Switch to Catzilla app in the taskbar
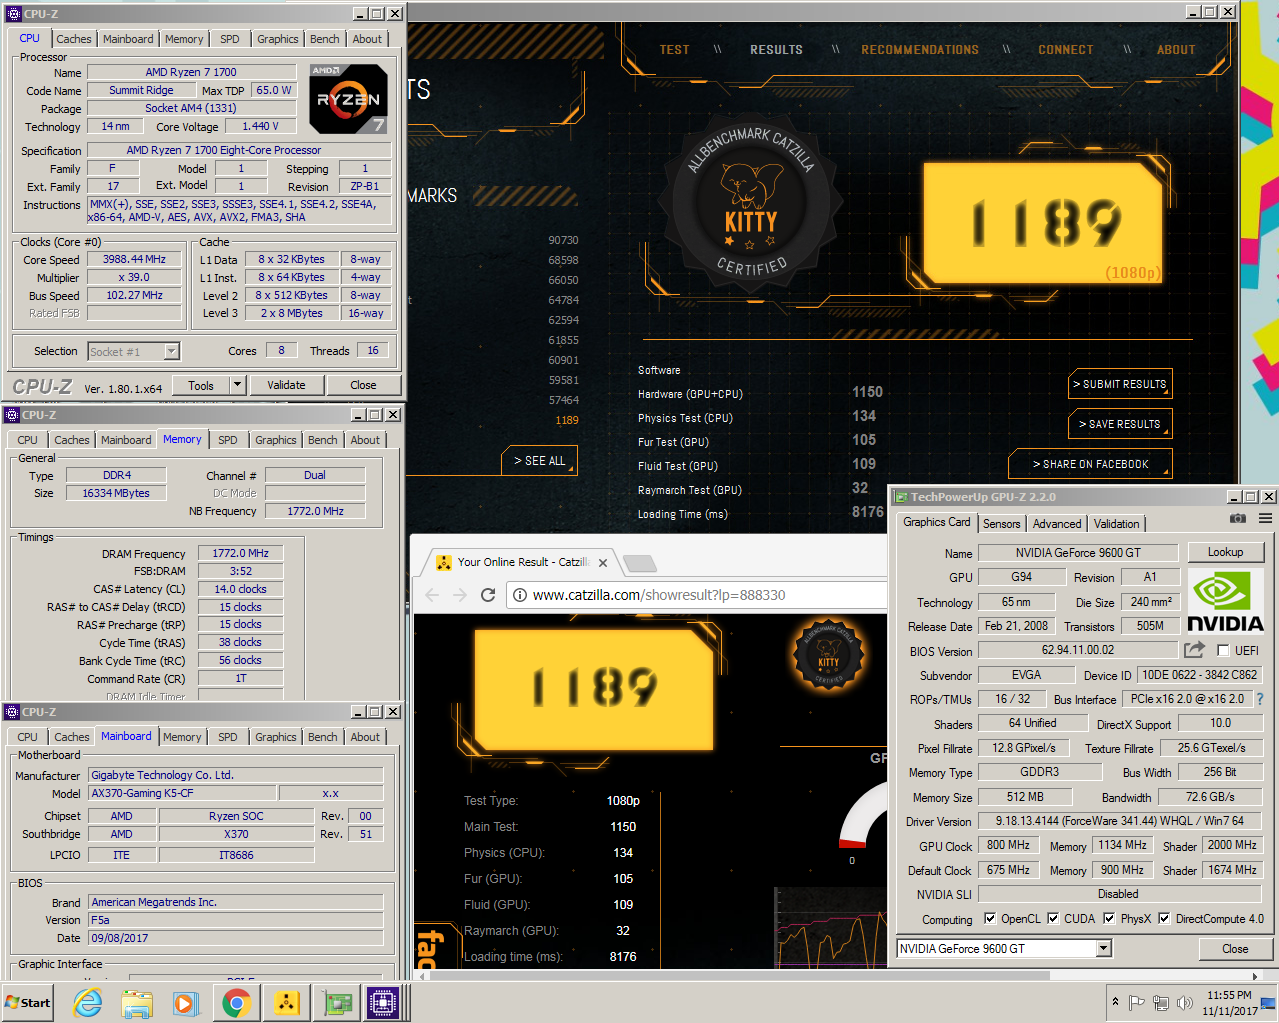The height and width of the screenshot is (1023, 1279). (286, 1002)
